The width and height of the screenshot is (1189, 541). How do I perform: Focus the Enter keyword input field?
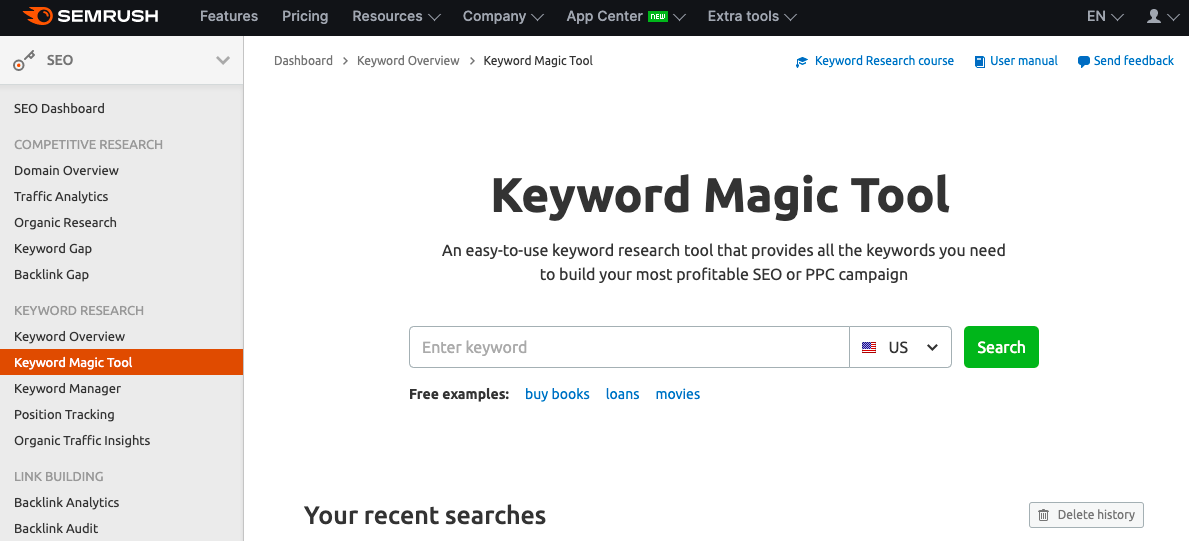(629, 347)
